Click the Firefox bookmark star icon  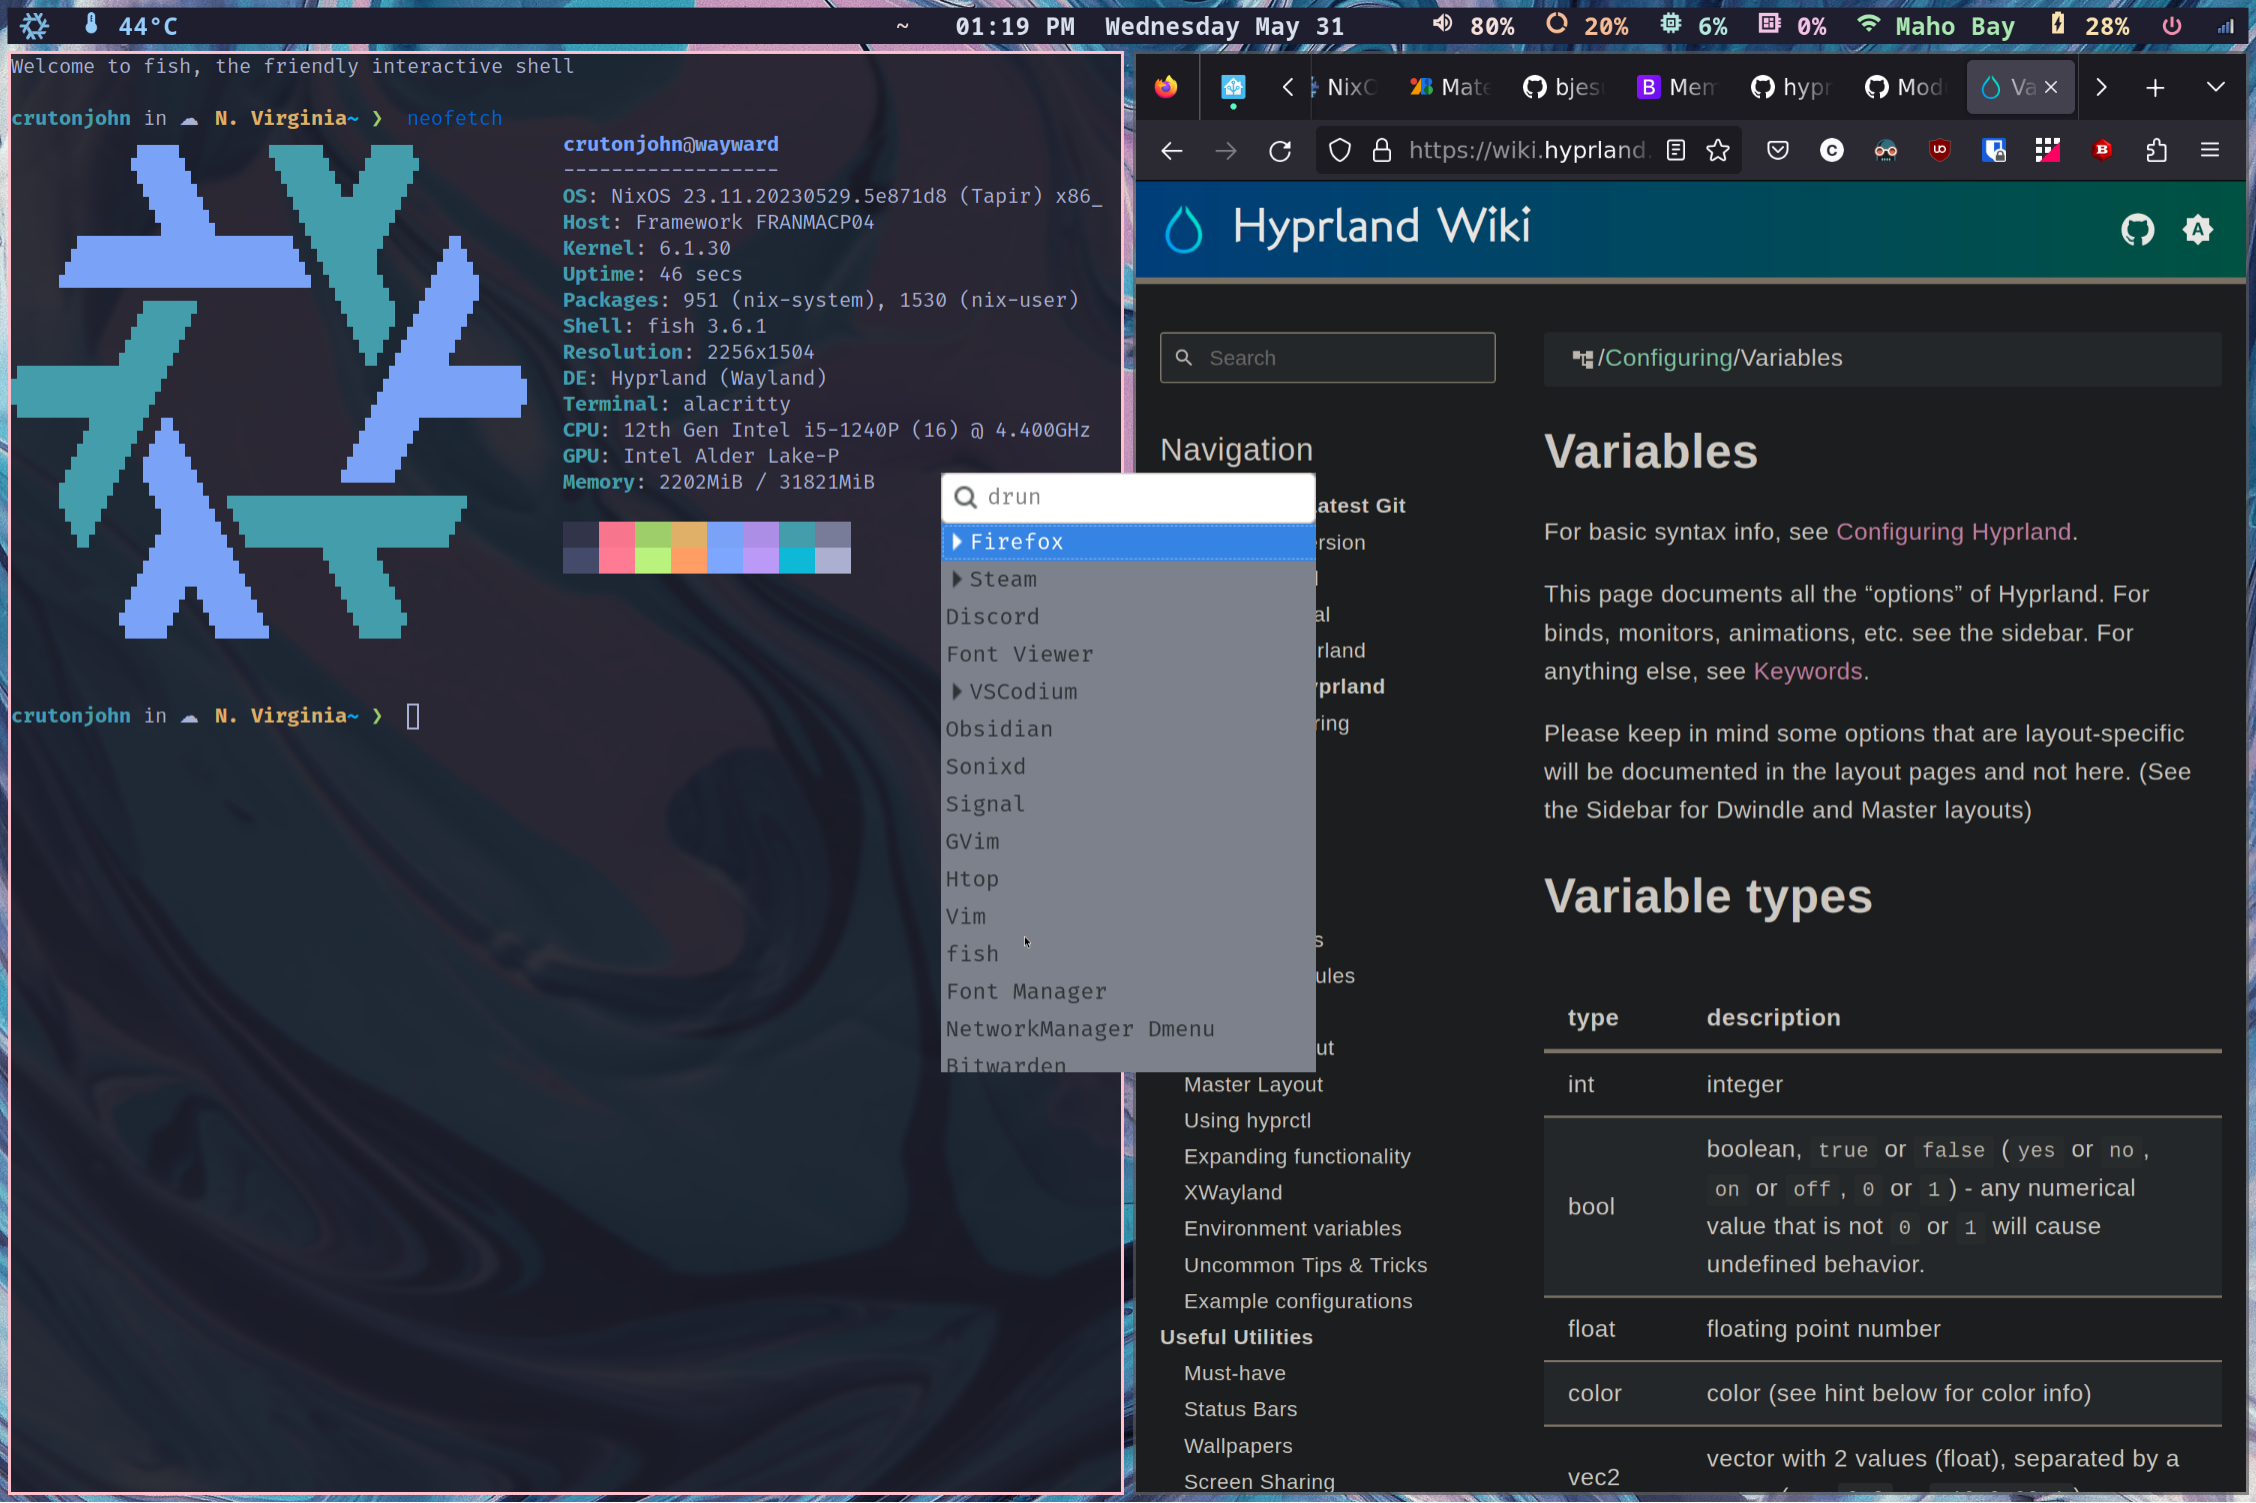[x=1718, y=151]
